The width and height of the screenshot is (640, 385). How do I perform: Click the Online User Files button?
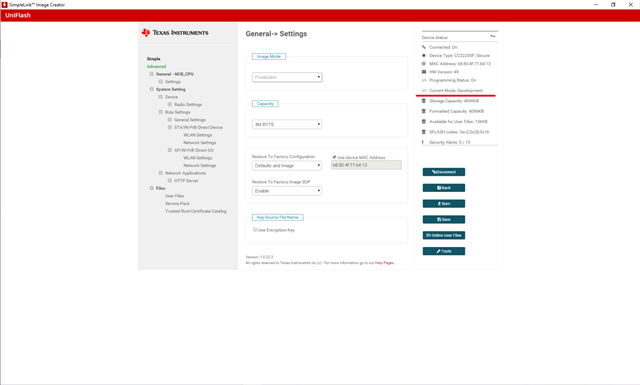tap(444, 235)
